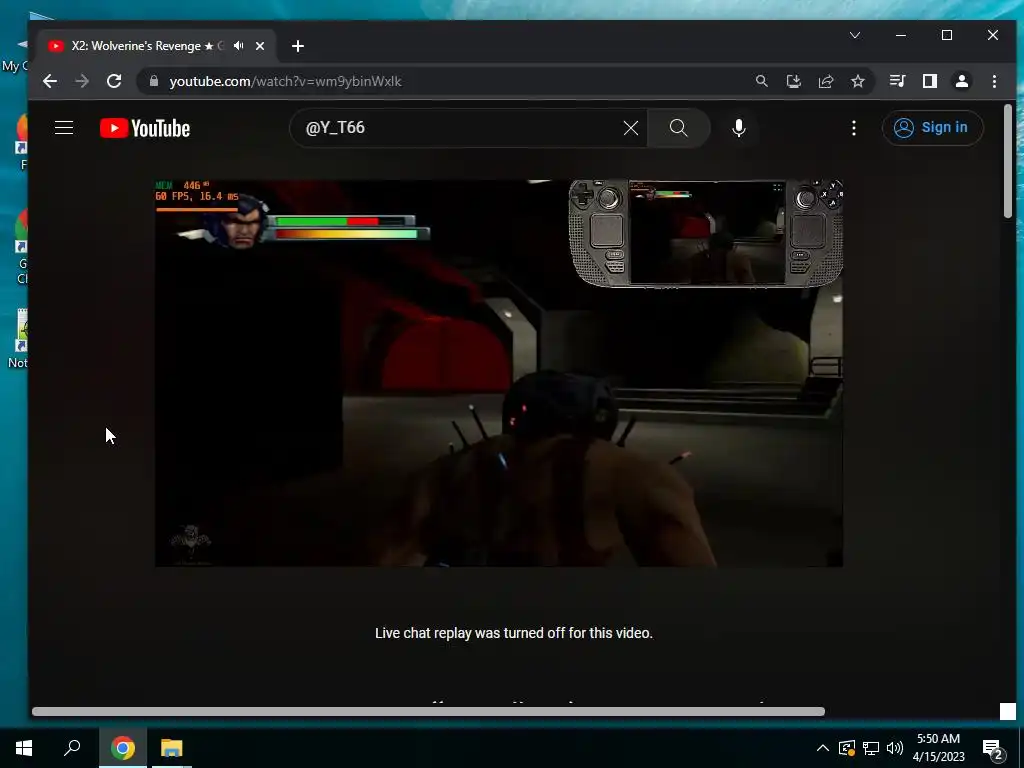The height and width of the screenshot is (768, 1024).
Task: Open Chrome three-dot menu
Action: coord(994,81)
